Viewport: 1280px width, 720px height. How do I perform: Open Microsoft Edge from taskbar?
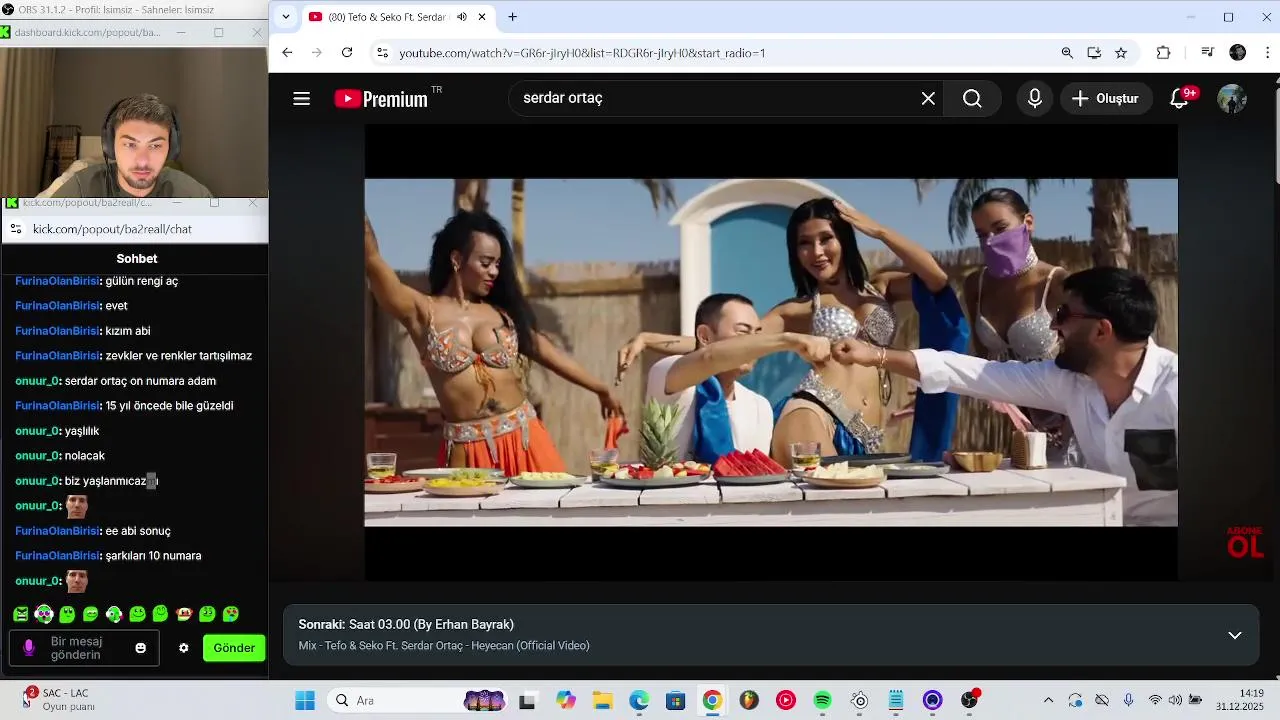[639, 700]
